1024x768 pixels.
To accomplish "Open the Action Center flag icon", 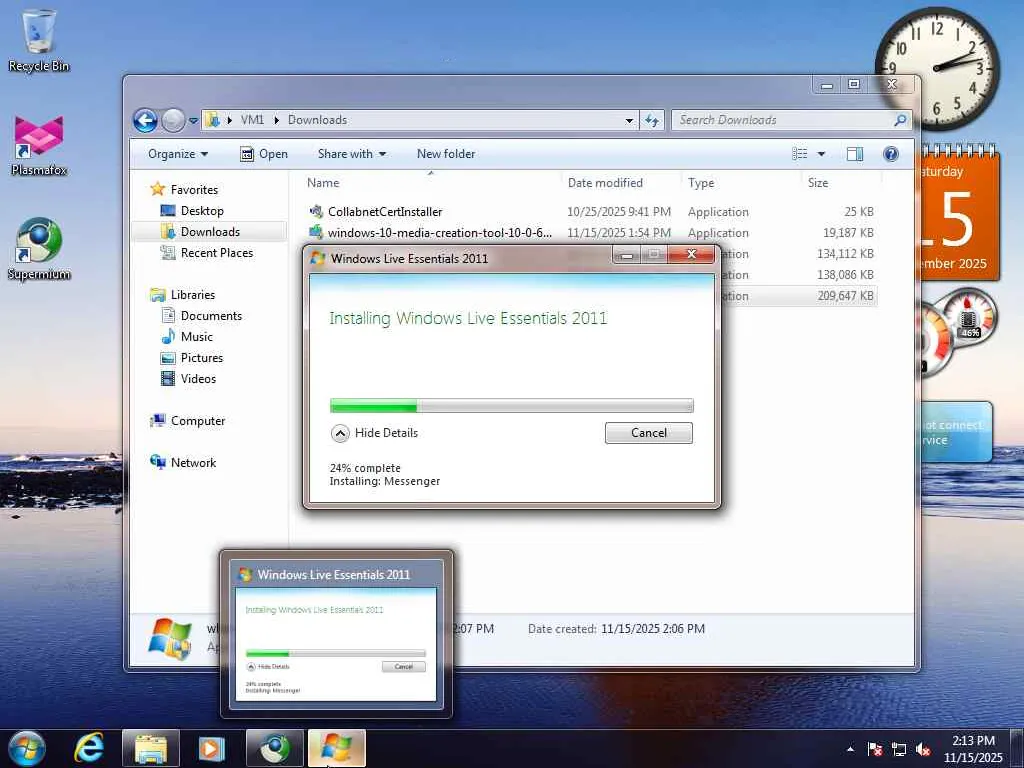I will 875,750.
